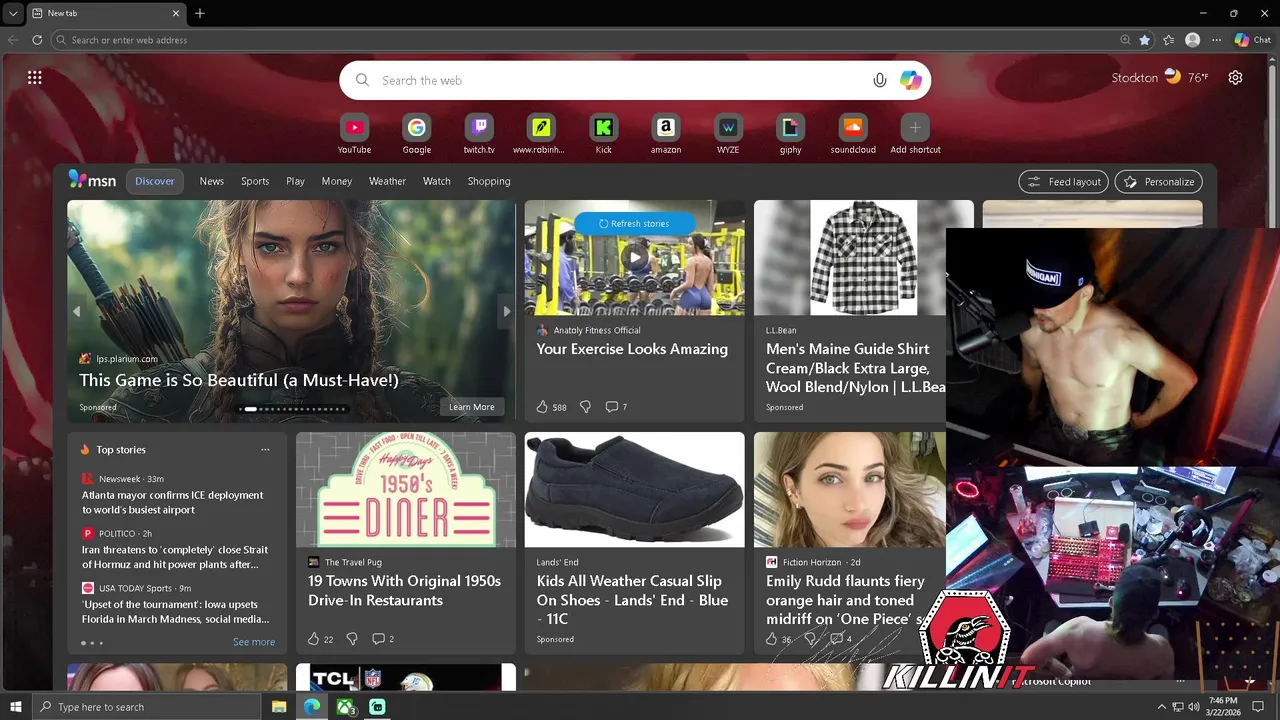Click the Personalize button
1280x720 pixels.
1158,182
